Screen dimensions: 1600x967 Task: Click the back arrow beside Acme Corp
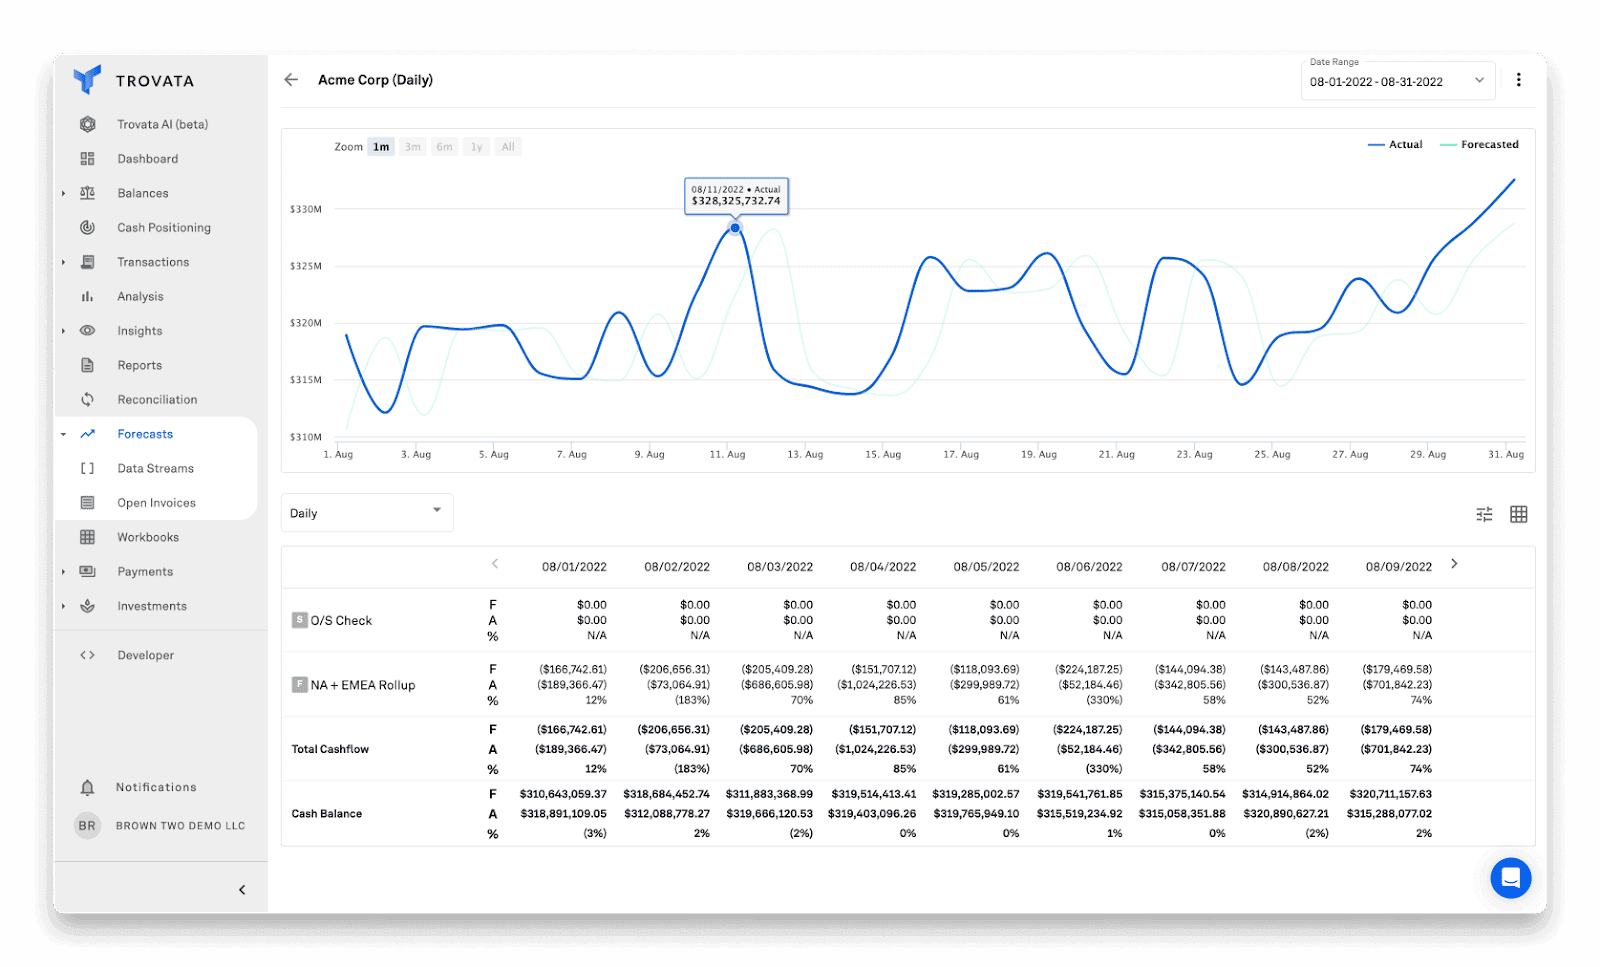coord(291,80)
